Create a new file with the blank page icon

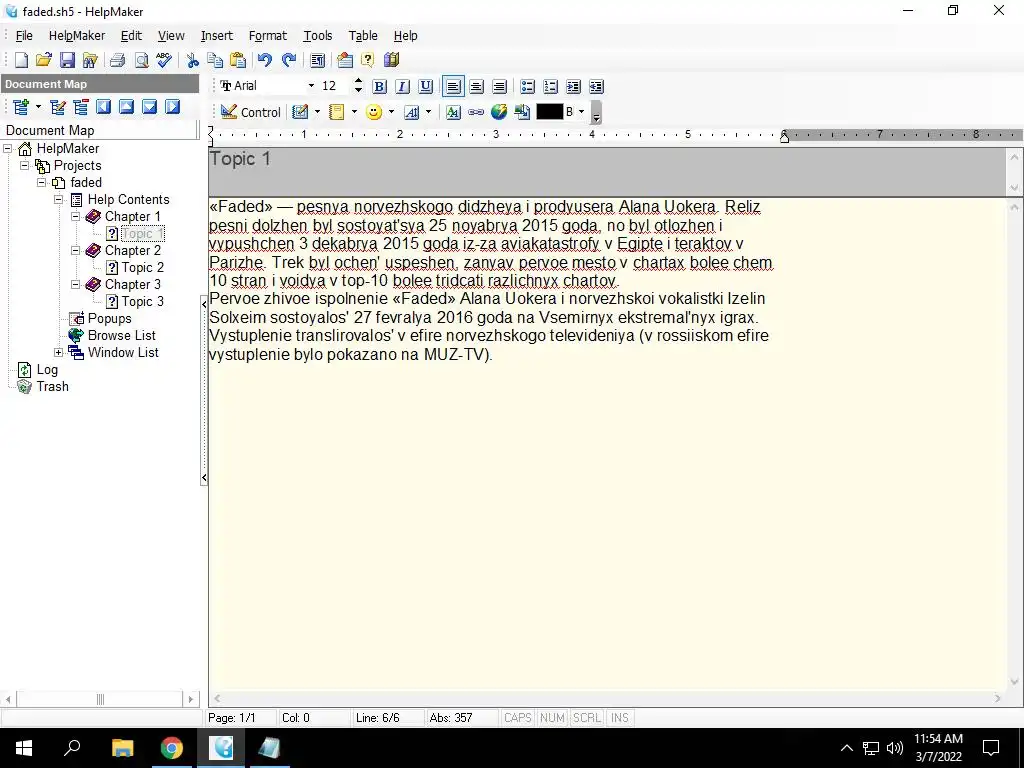(x=21, y=60)
